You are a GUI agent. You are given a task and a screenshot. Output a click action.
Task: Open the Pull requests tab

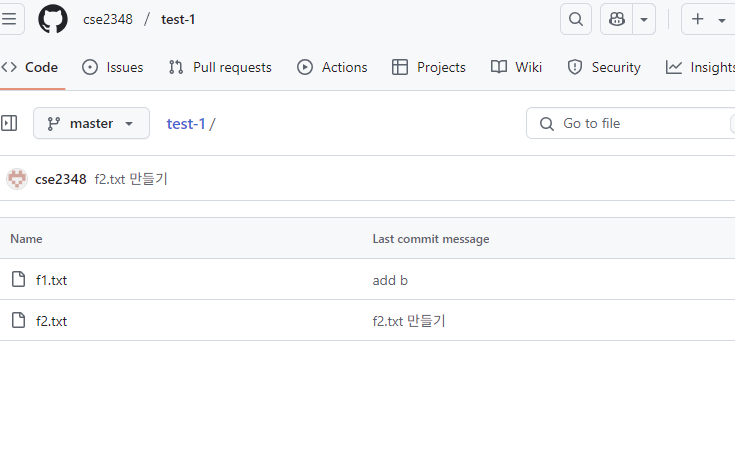pyautogui.click(x=220, y=67)
